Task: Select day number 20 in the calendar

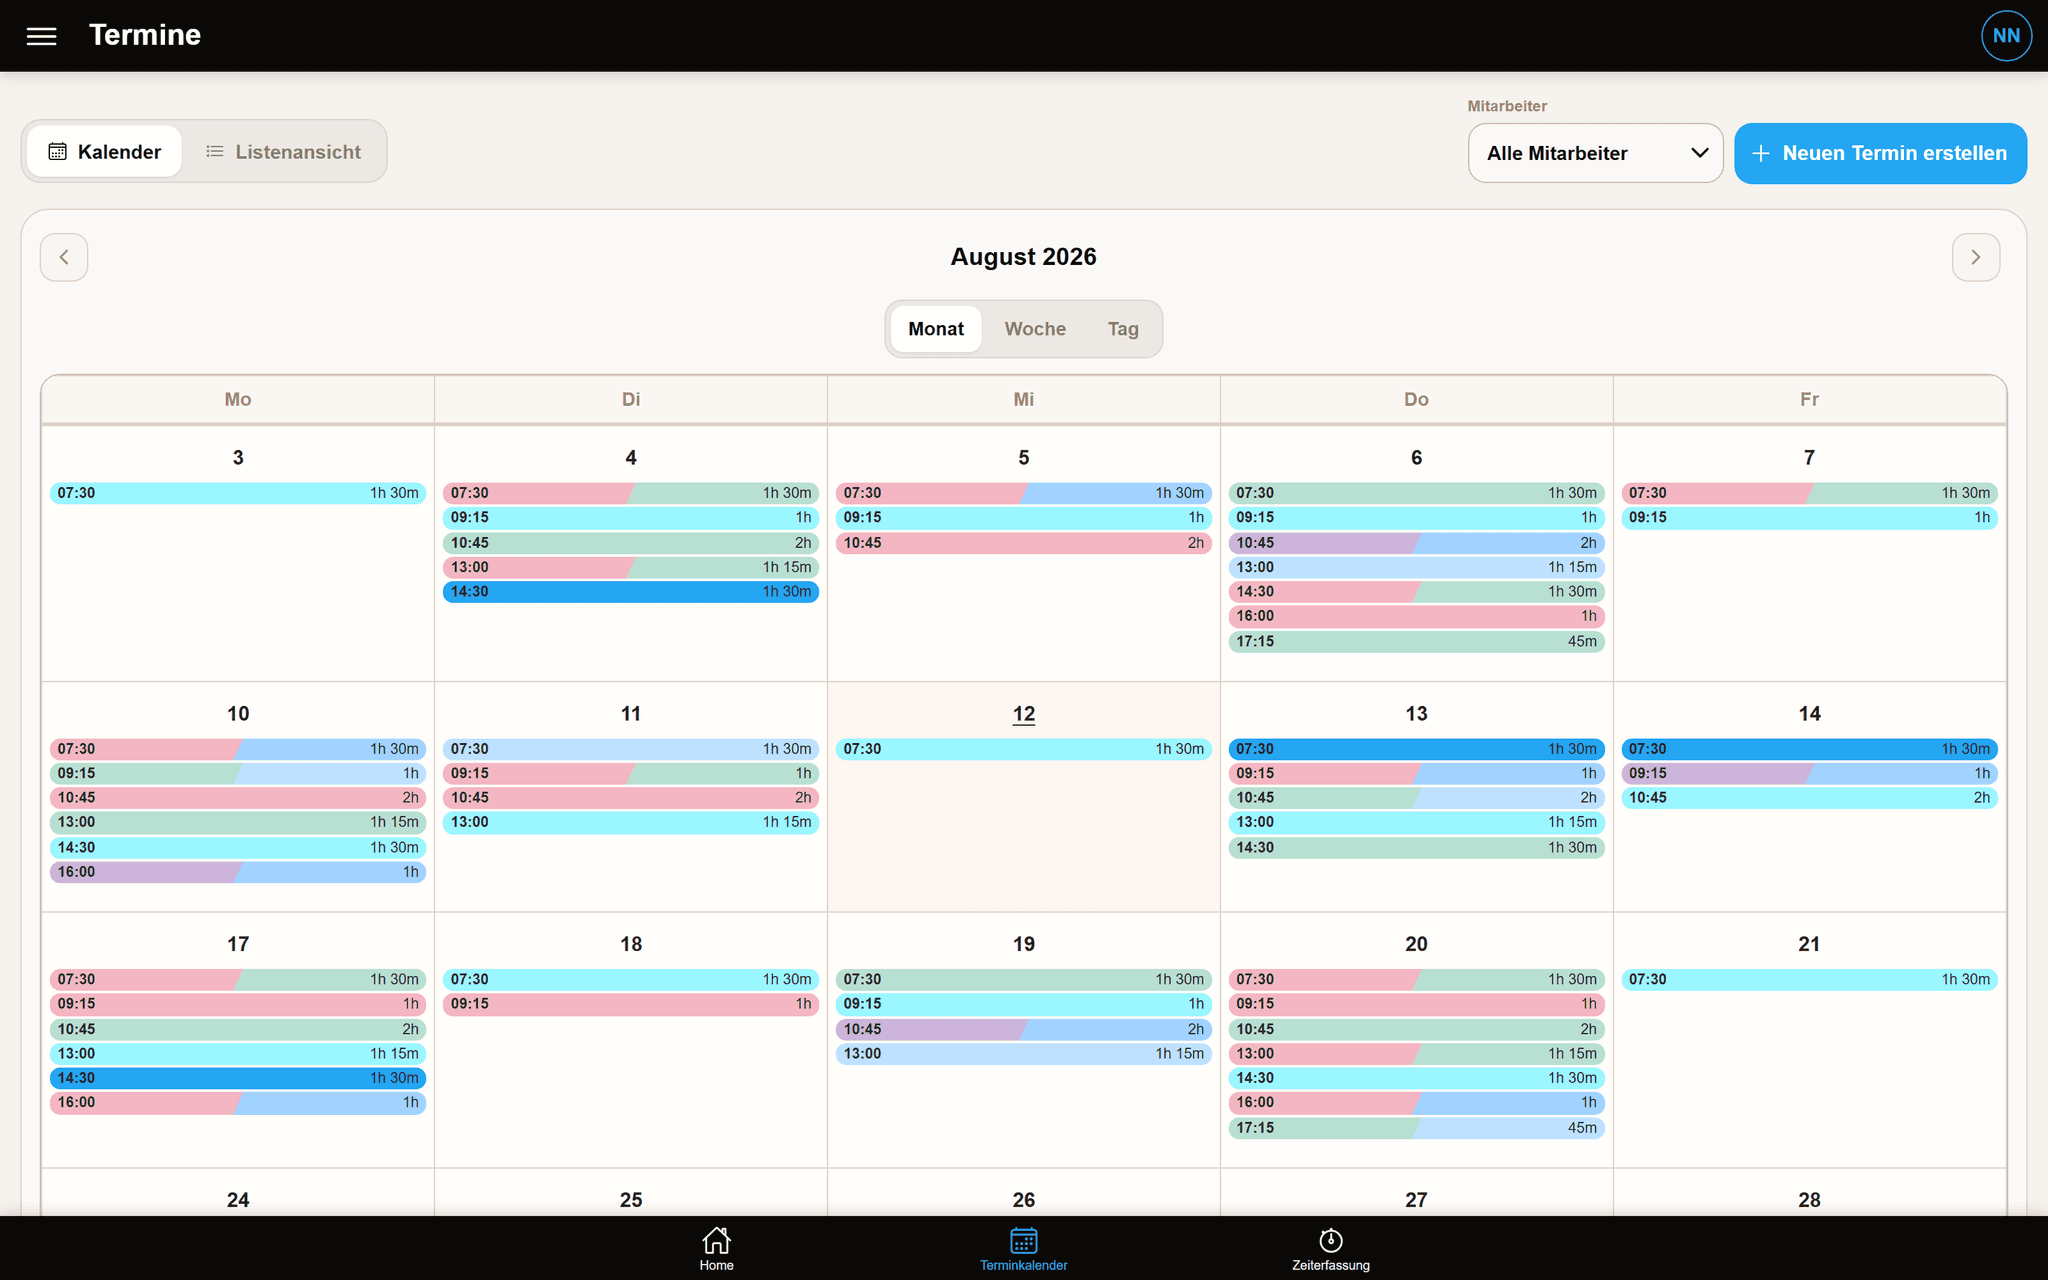Action: click(x=1416, y=944)
